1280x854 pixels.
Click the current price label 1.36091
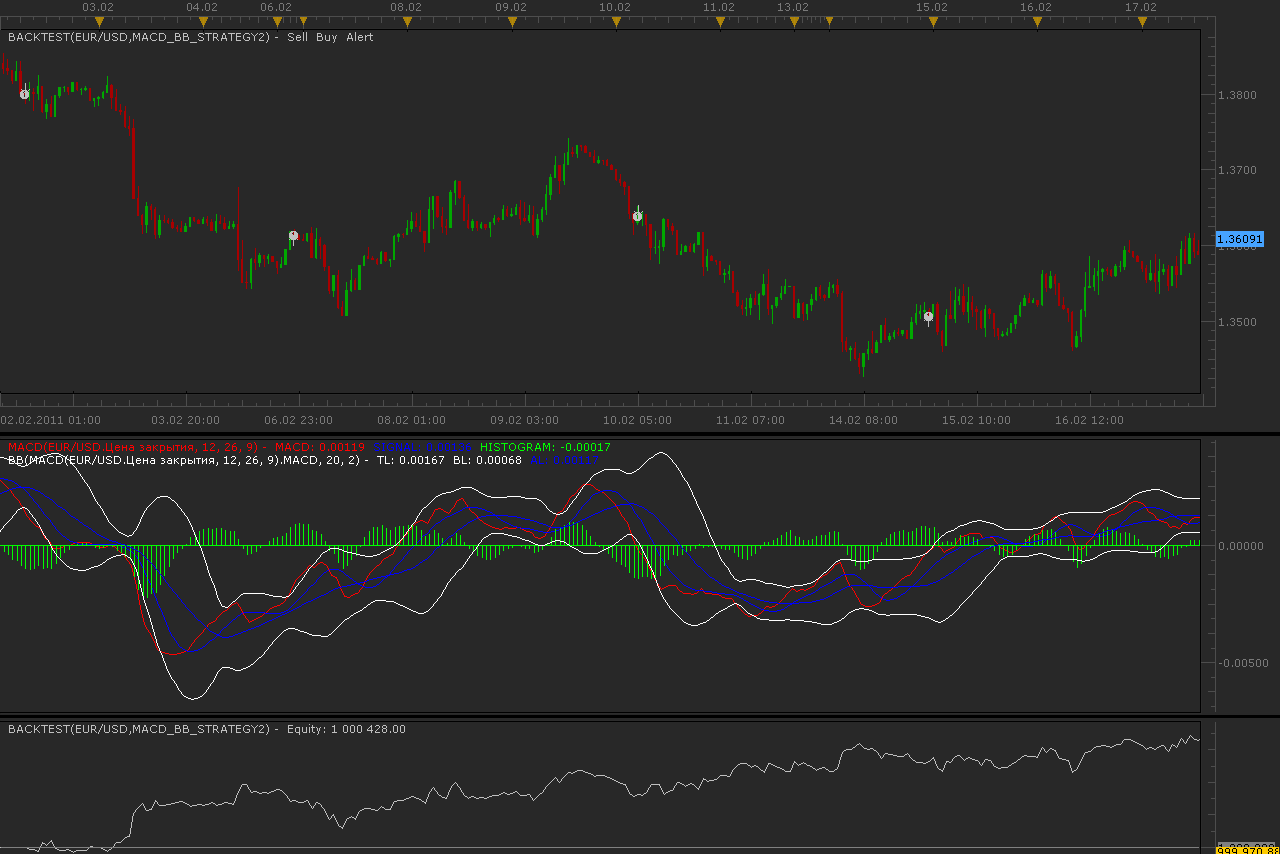click(x=1240, y=239)
